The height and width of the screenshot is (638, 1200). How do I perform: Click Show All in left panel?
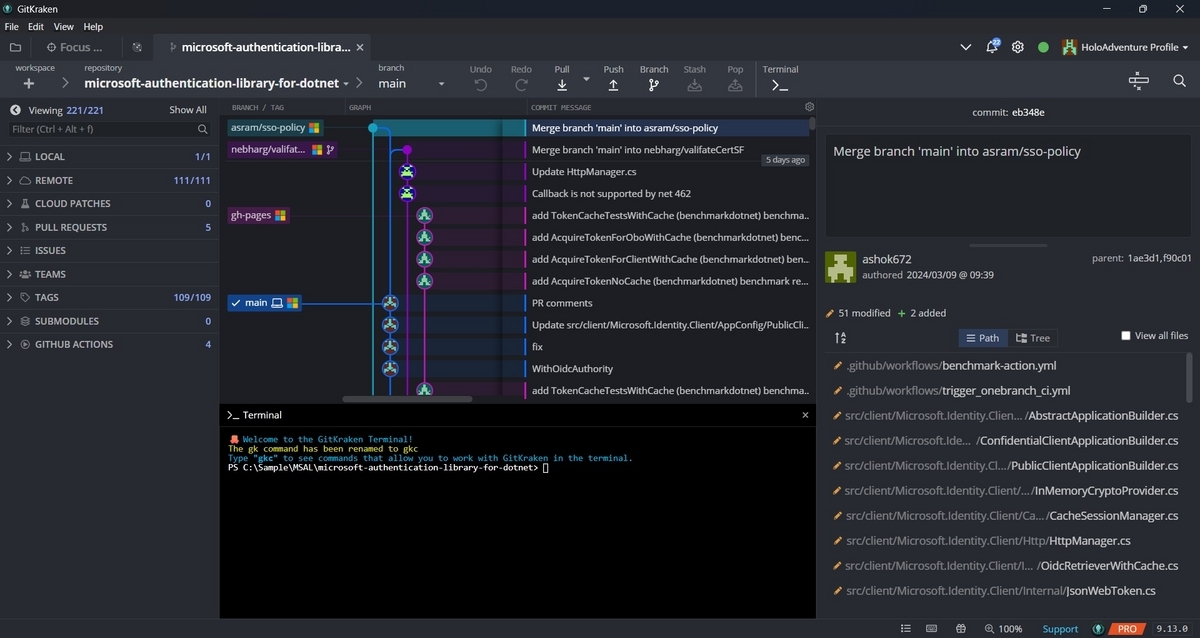(x=188, y=110)
